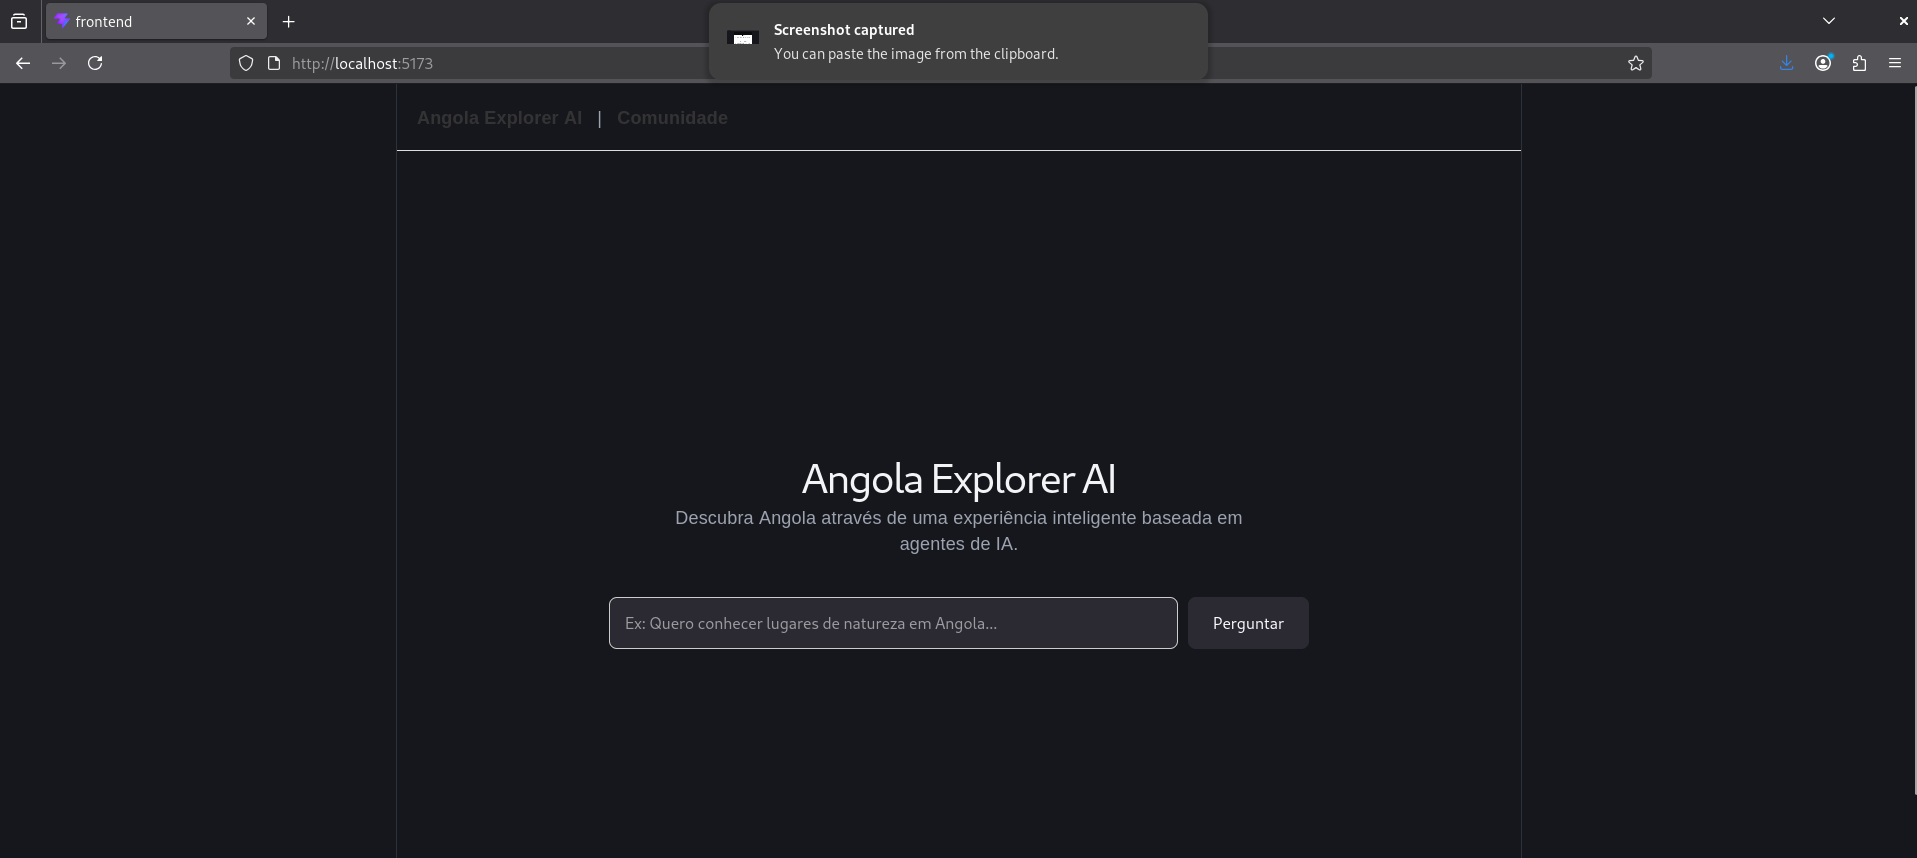1917x858 pixels.
Task: Go to the Comunidade nav link
Action: click(672, 118)
